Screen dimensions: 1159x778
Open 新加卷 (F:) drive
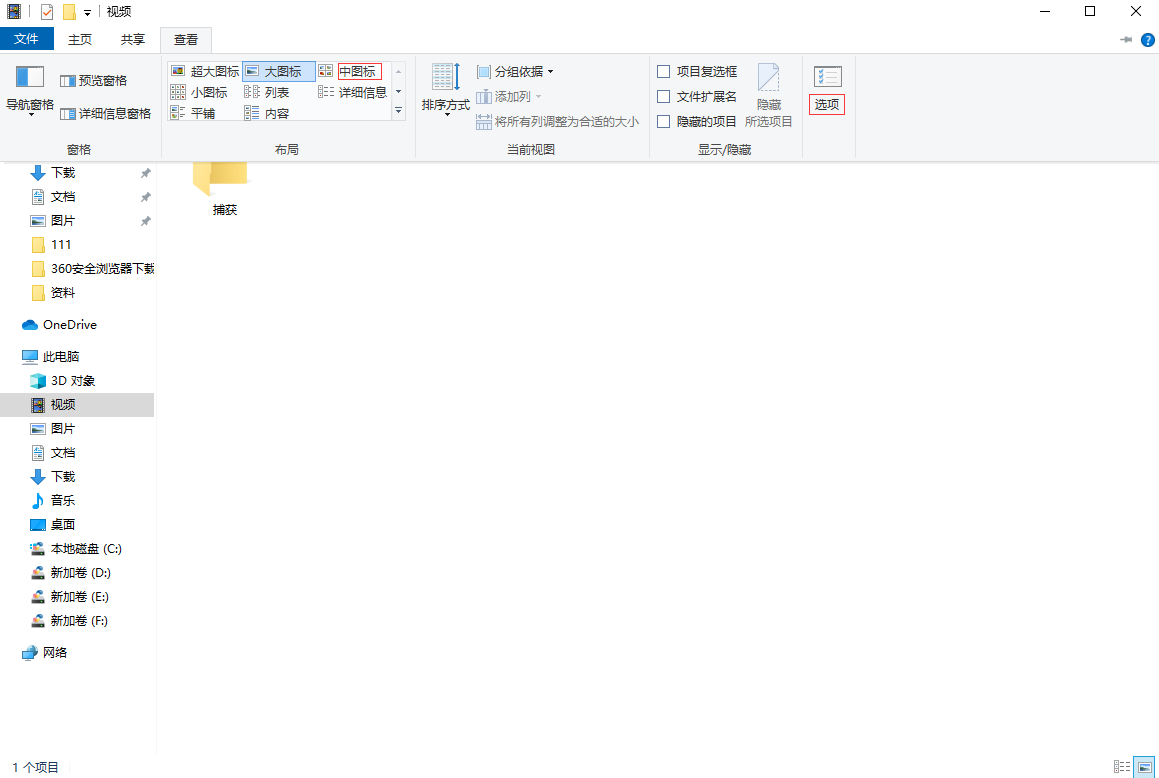coord(78,621)
